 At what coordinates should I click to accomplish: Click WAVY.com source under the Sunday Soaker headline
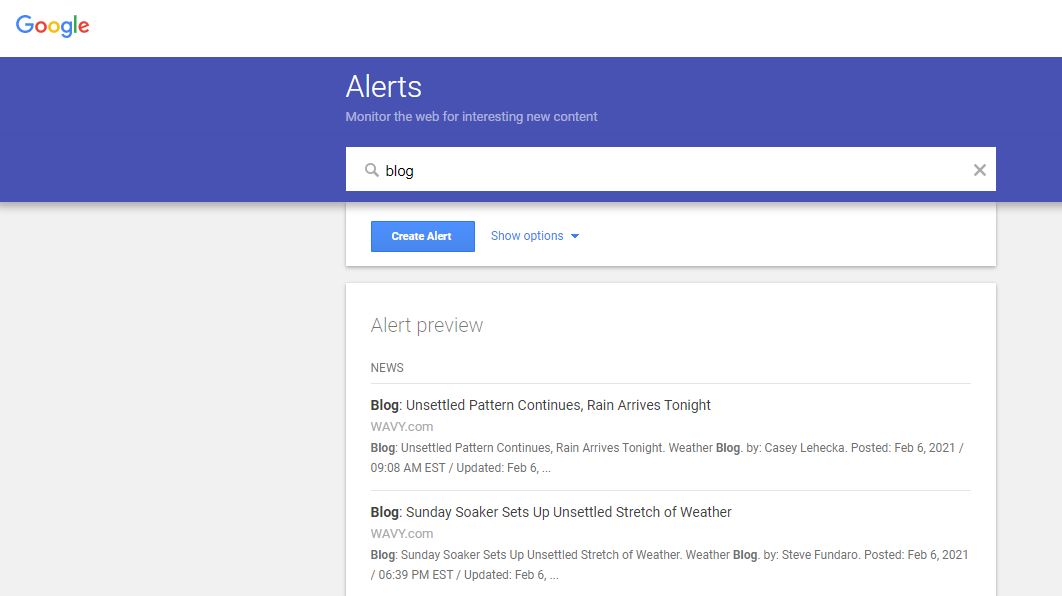point(402,534)
